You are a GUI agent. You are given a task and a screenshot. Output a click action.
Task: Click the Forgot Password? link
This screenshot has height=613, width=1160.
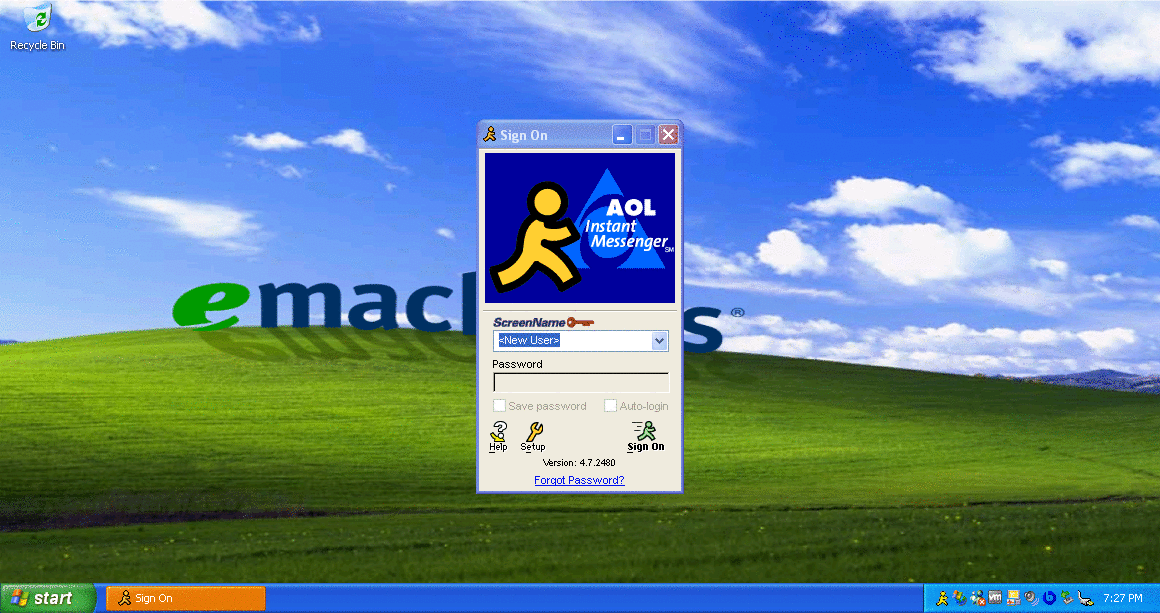tap(579, 480)
